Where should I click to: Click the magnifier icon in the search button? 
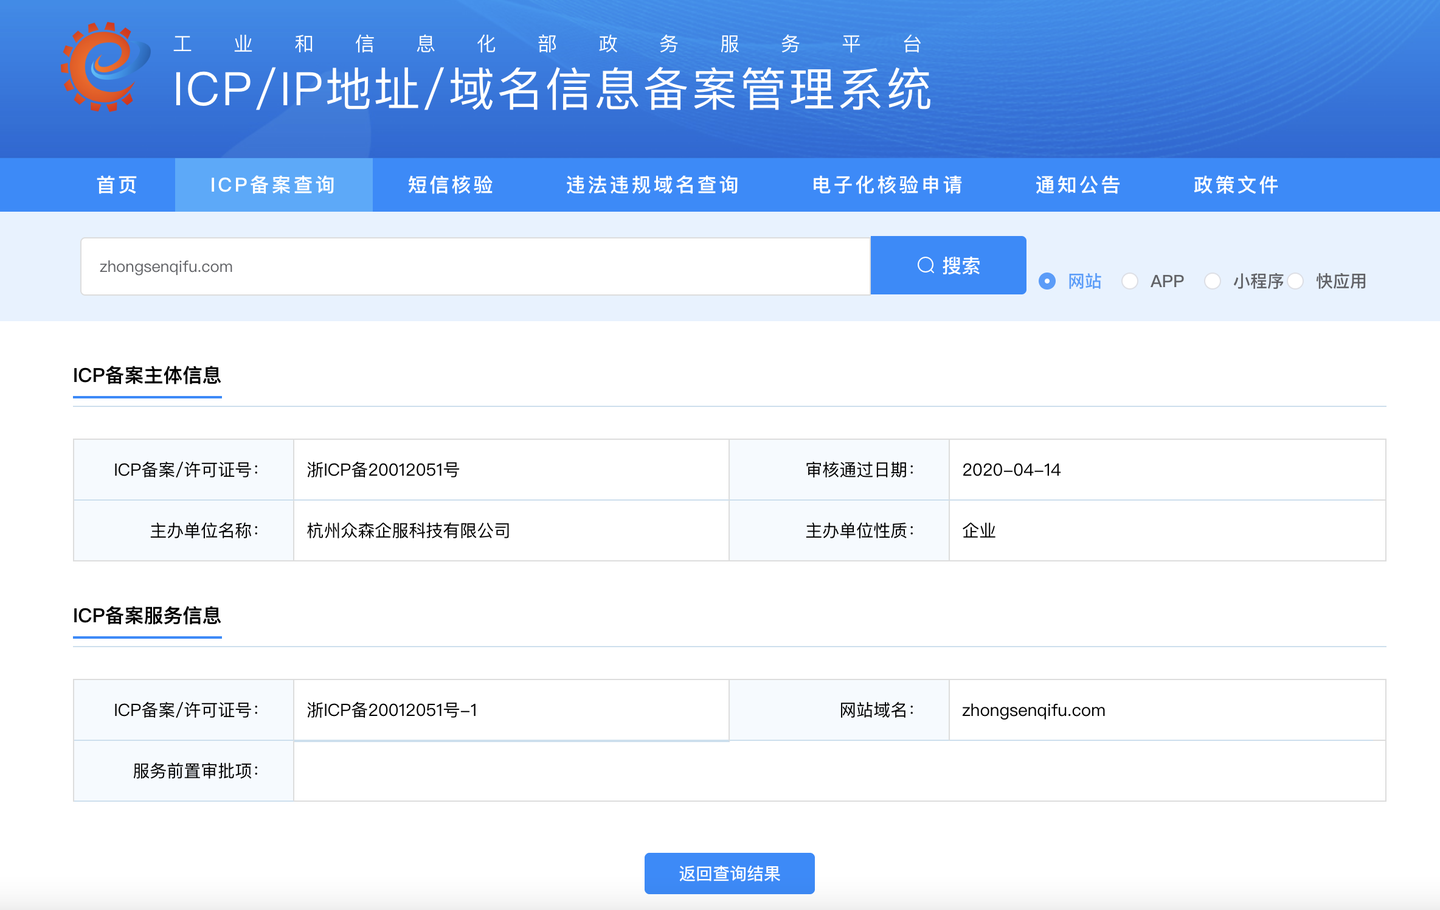pos(924,265)
